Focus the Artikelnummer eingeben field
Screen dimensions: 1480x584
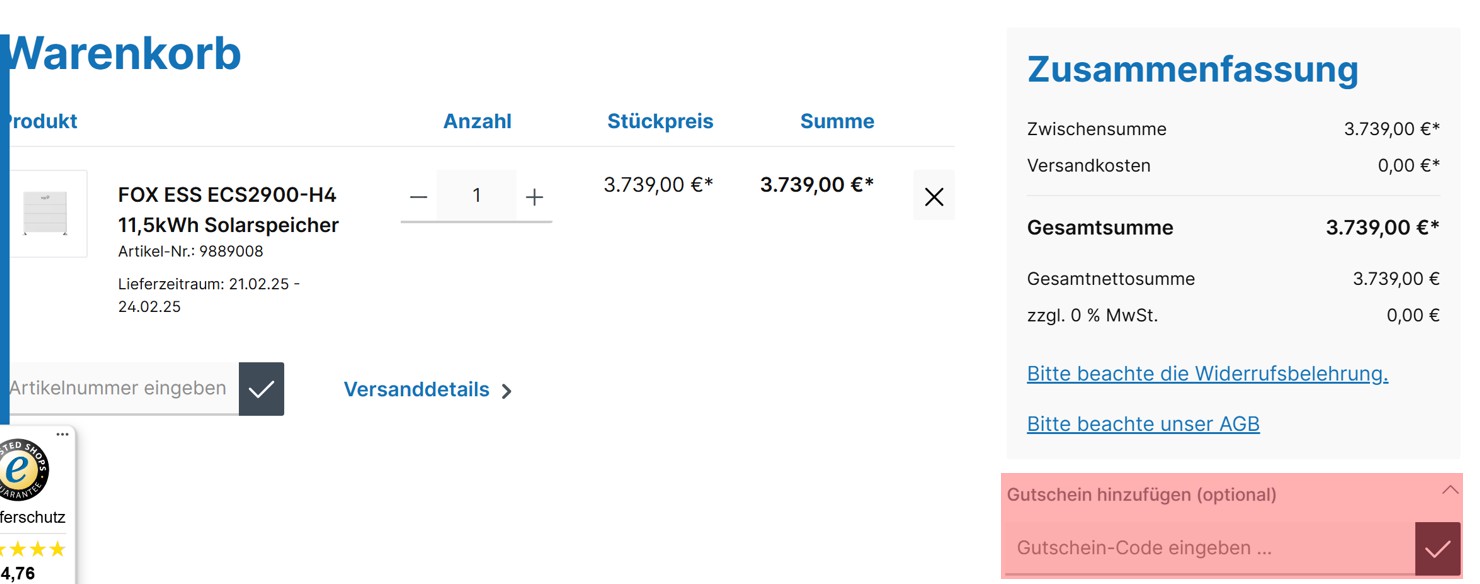pos(121,389)
